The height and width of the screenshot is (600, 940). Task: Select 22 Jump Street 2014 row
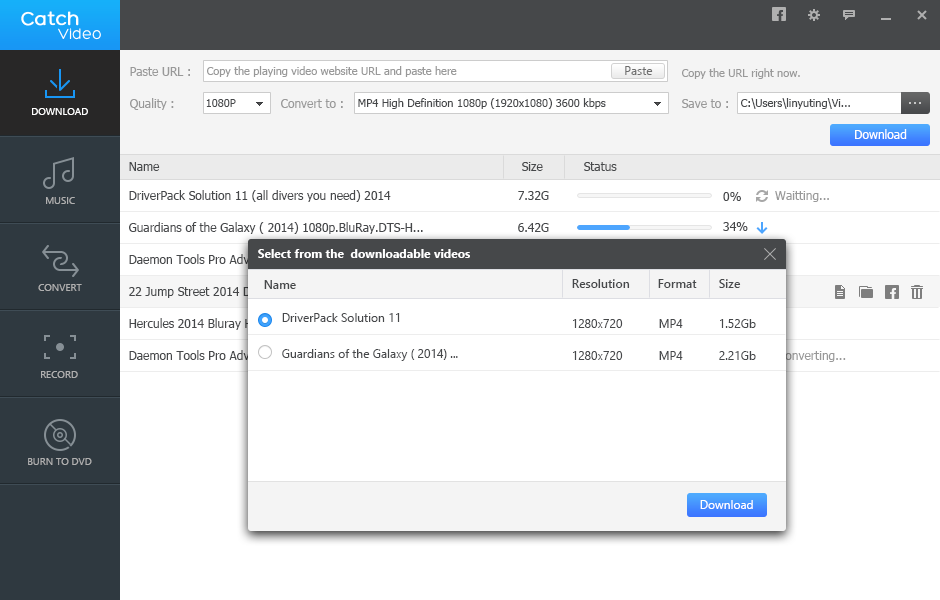click(x=184, y=291)
